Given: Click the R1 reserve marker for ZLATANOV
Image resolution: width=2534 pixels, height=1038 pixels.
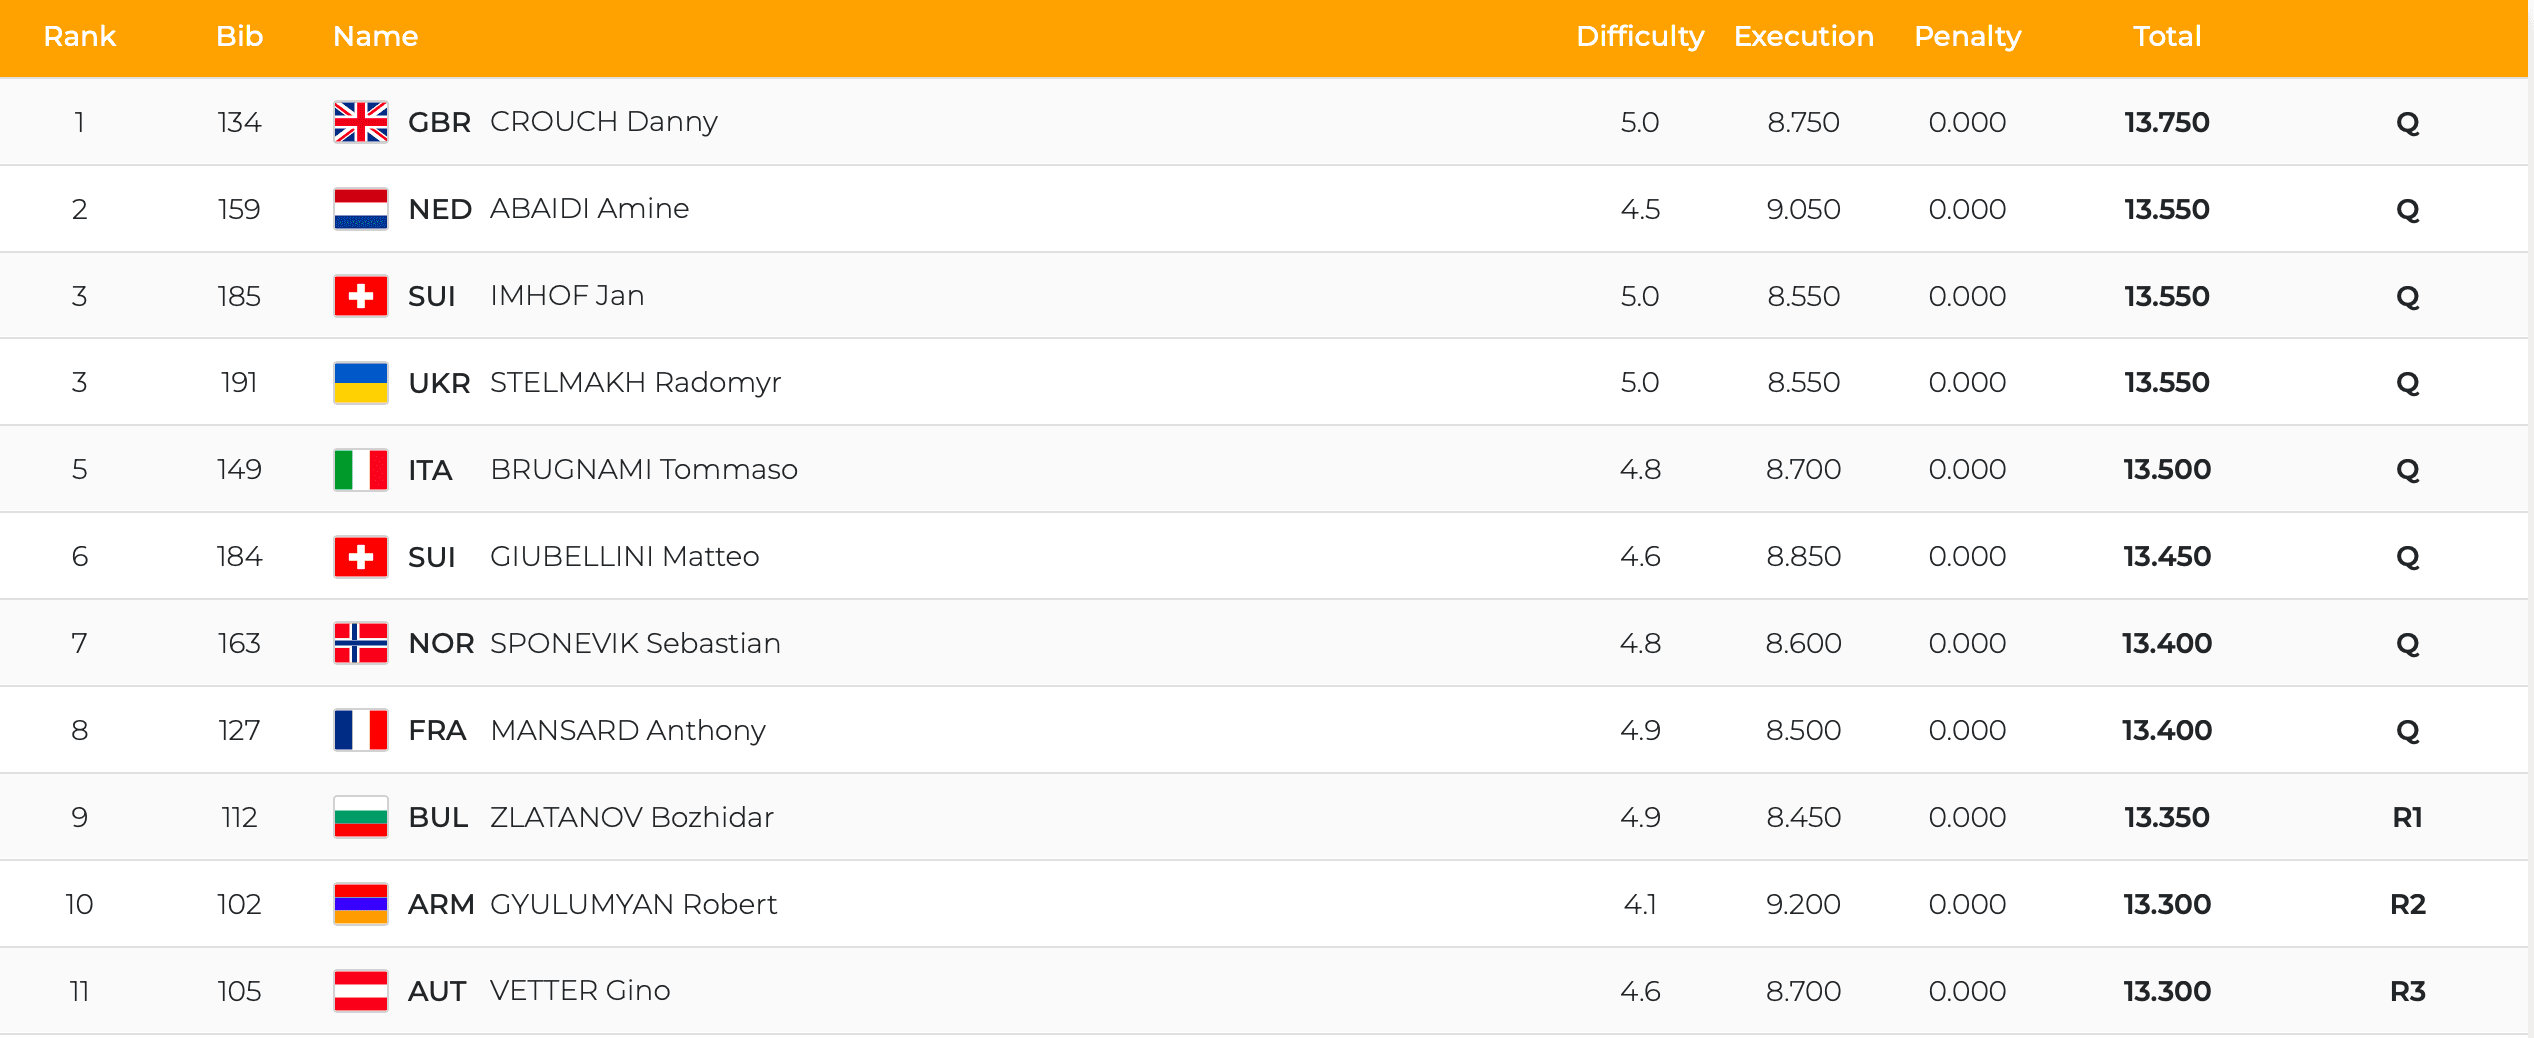Looking at the screenshot, I should (x=2406, y=818).
